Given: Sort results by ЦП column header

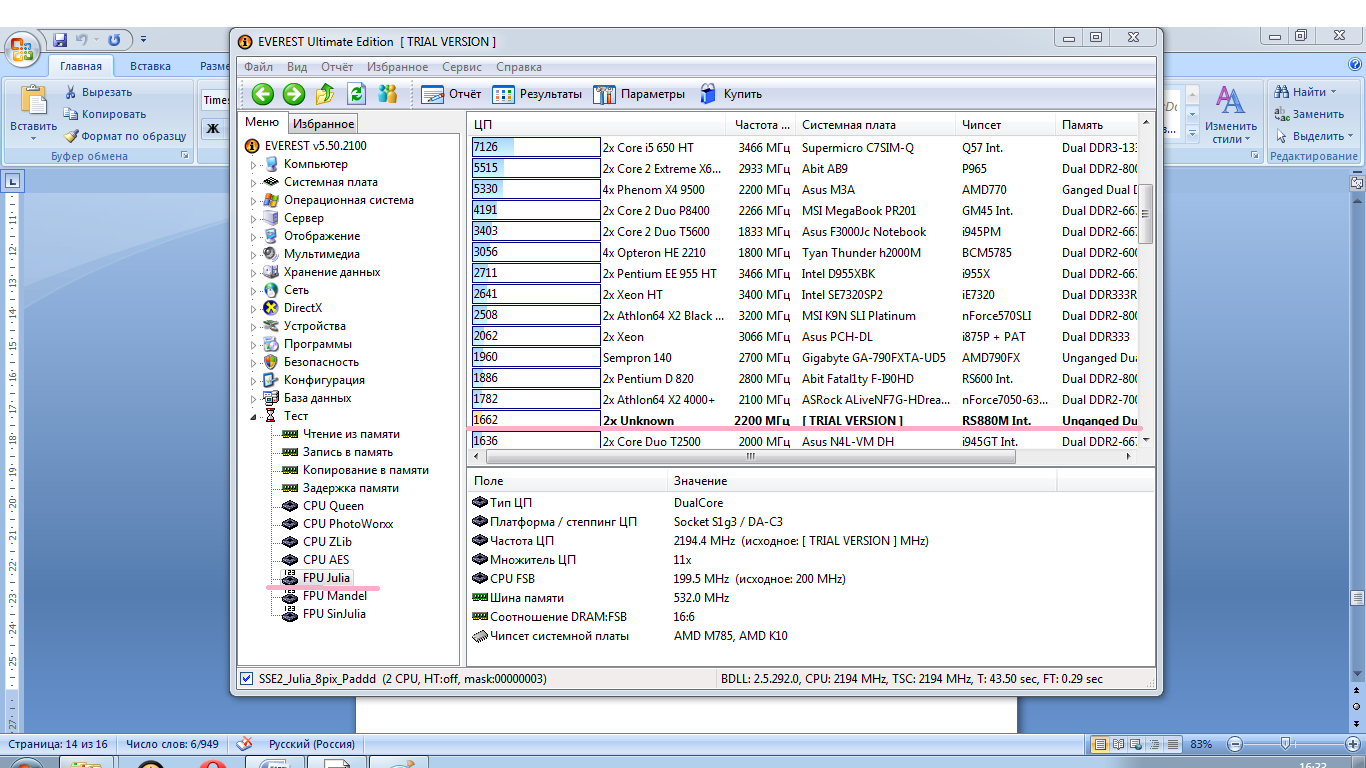Looking at the screenshot, I should pos(597,125).
